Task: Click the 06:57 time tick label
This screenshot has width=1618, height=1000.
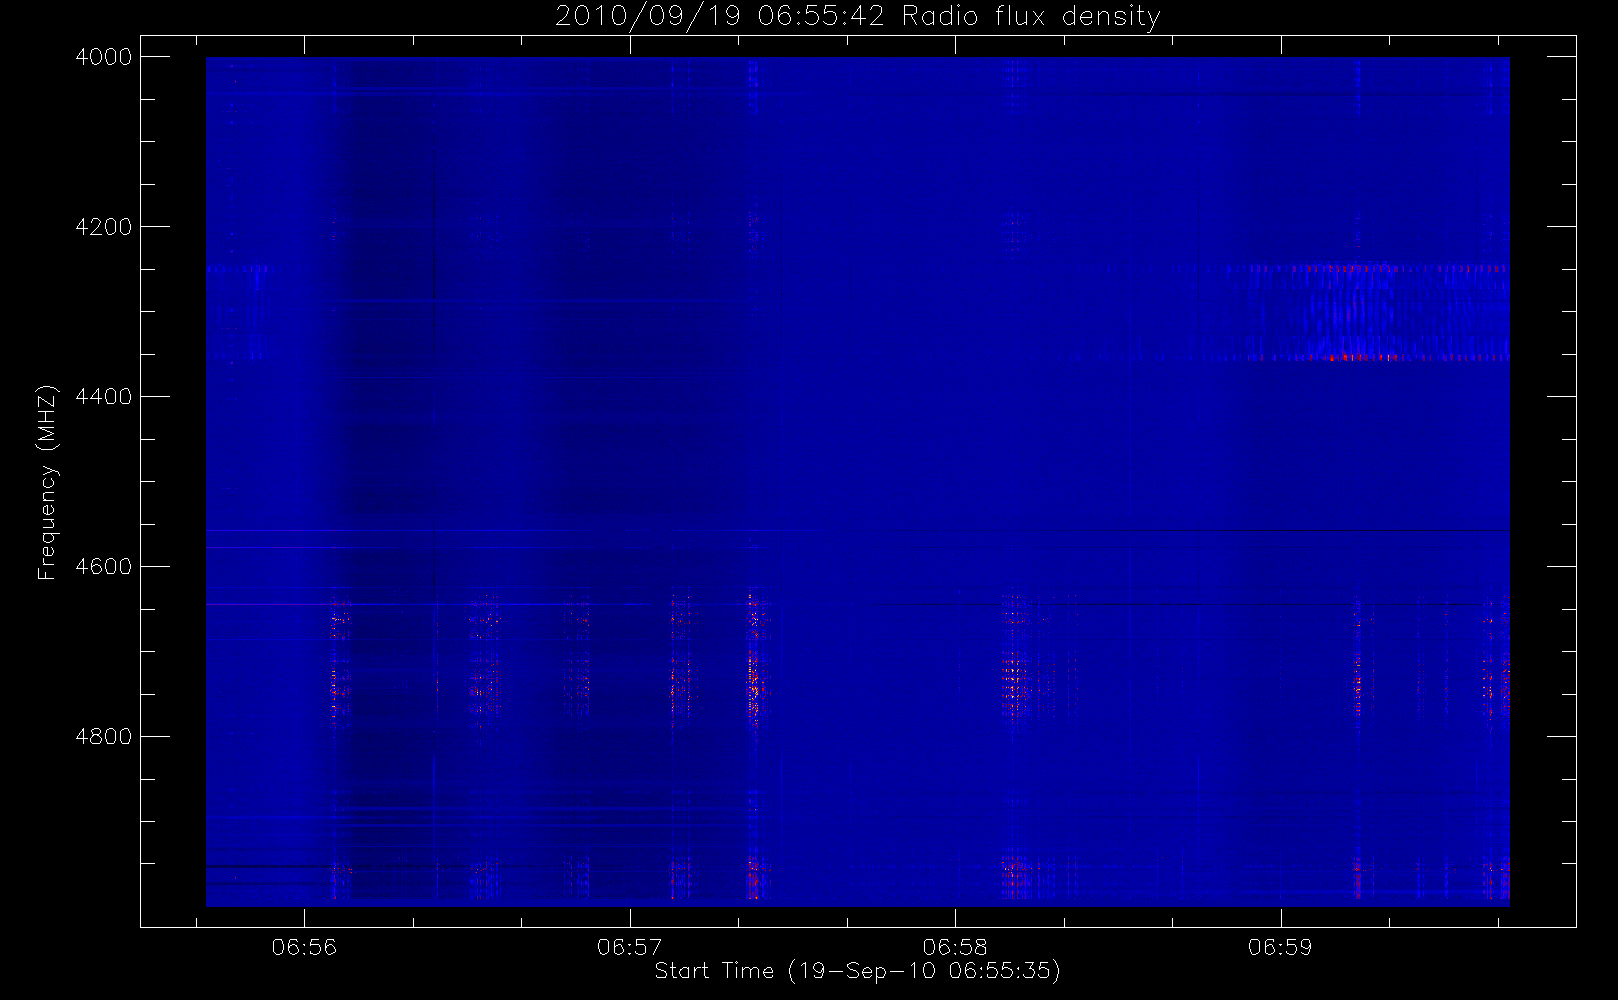Action: point(630,947)
